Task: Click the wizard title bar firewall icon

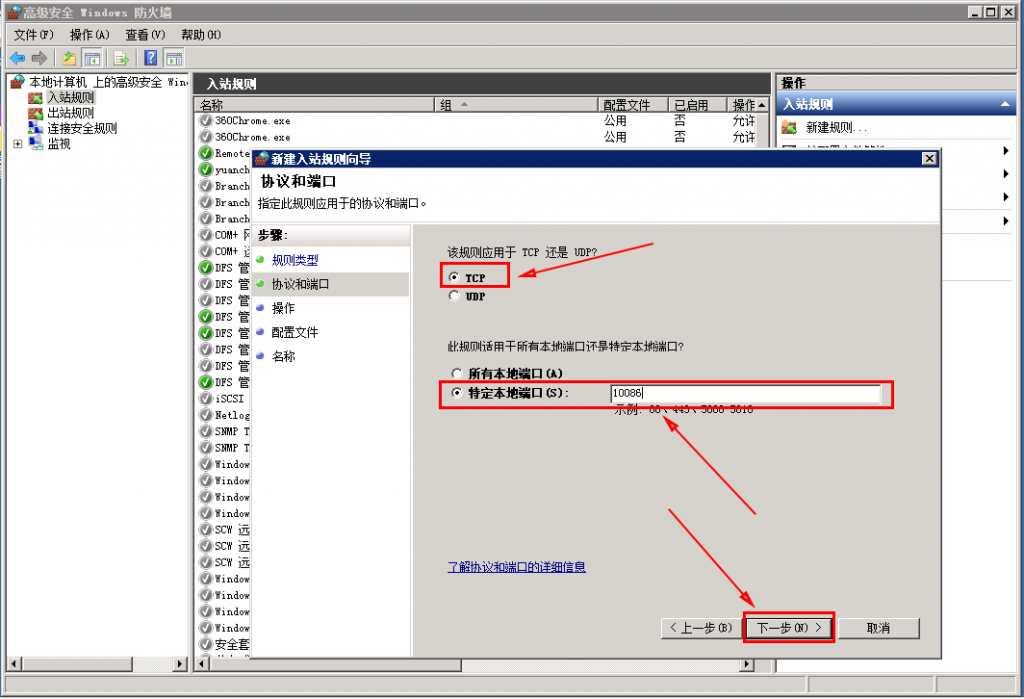Action: (262, 159)
